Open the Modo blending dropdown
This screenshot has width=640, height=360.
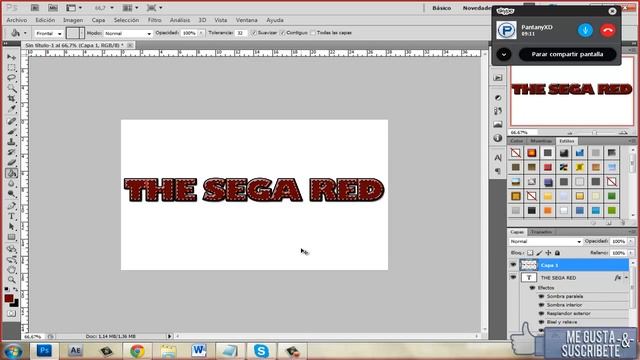click(x=128, y=33)
